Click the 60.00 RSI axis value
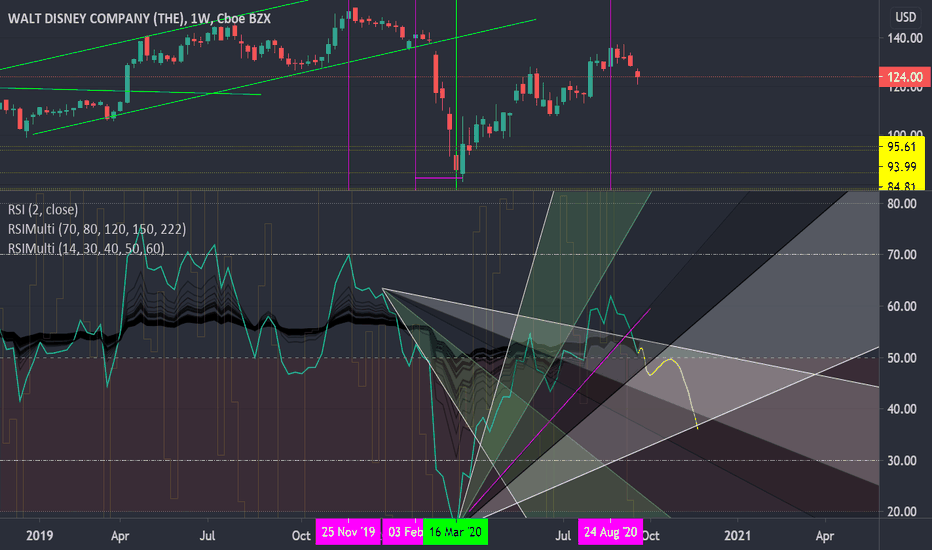Screen dimensions: 932x550 point(901,306)
